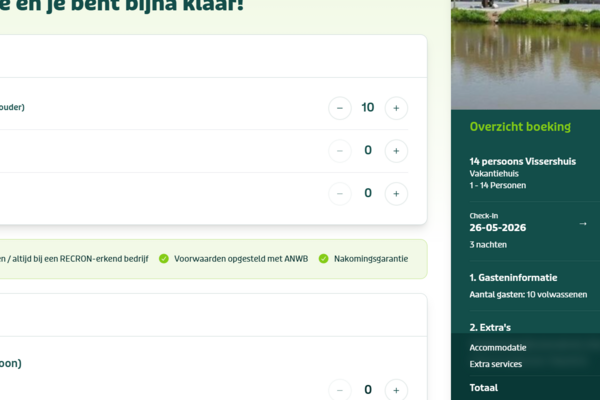Decrease the guest count showing 10
The width and height of the screenshot is (600, 400).
pos(340,108)
